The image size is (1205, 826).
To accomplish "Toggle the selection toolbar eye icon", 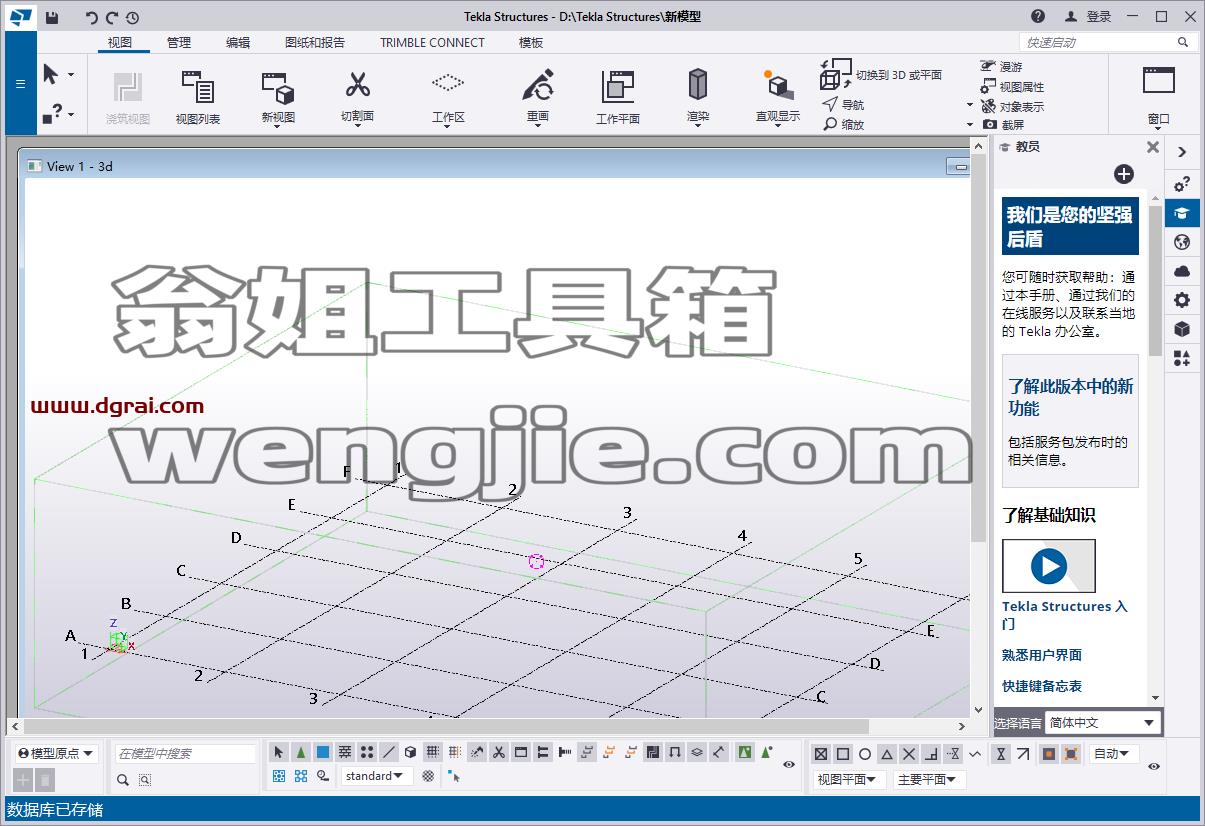I will [789, 765].
